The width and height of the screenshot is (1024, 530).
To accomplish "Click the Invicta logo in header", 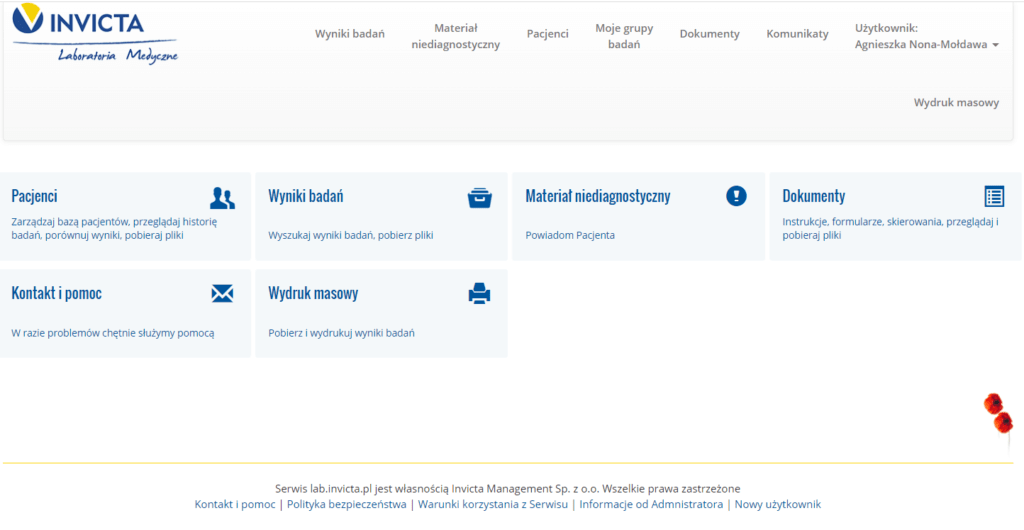I will tap(95, 33).
